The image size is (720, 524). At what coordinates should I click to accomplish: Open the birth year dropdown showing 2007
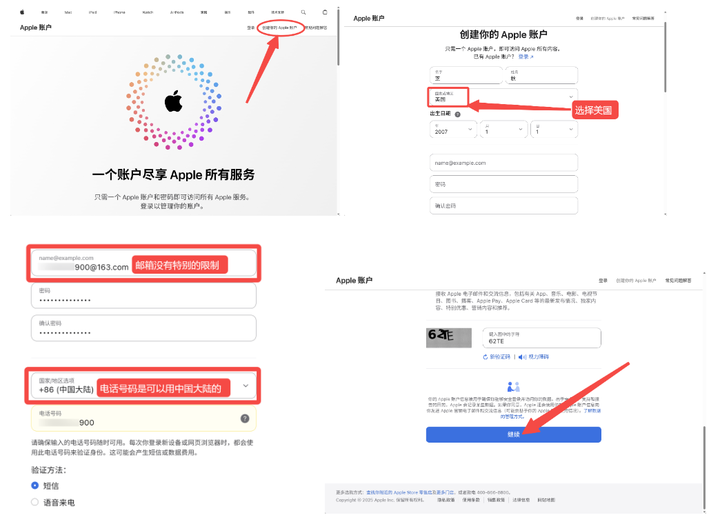tap(453, 130)
